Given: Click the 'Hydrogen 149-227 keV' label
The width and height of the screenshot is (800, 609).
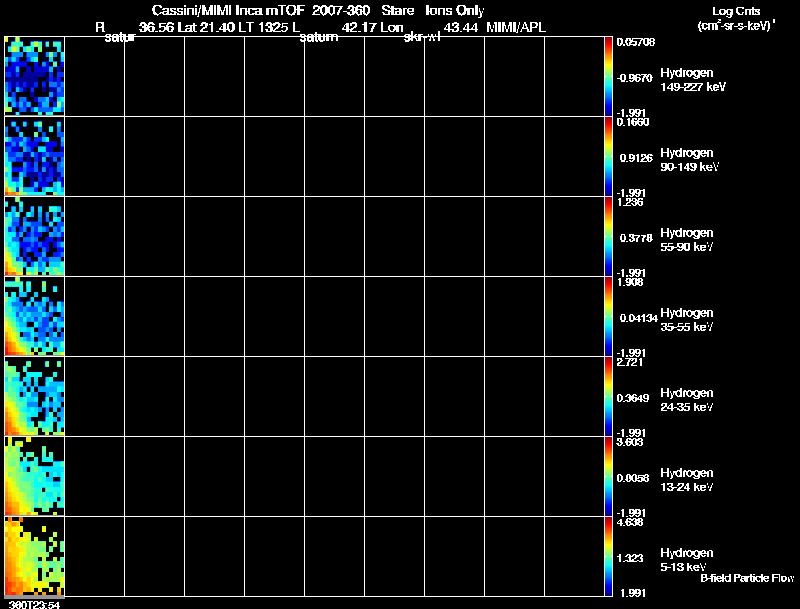Looking at the screenshot, I should click(692, 80).
